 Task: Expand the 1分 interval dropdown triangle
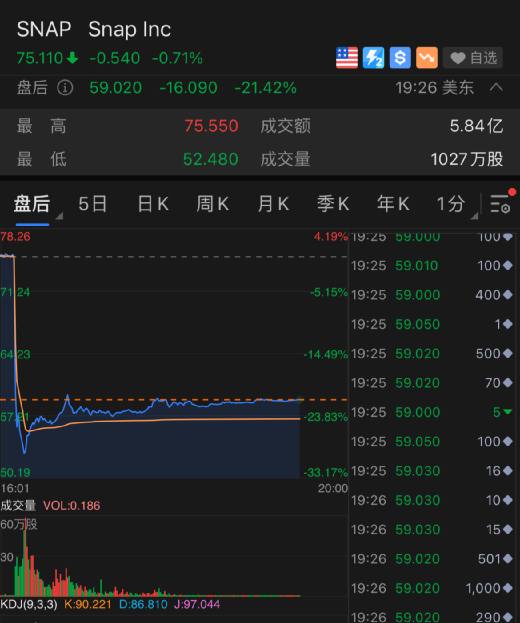[474, 216]
